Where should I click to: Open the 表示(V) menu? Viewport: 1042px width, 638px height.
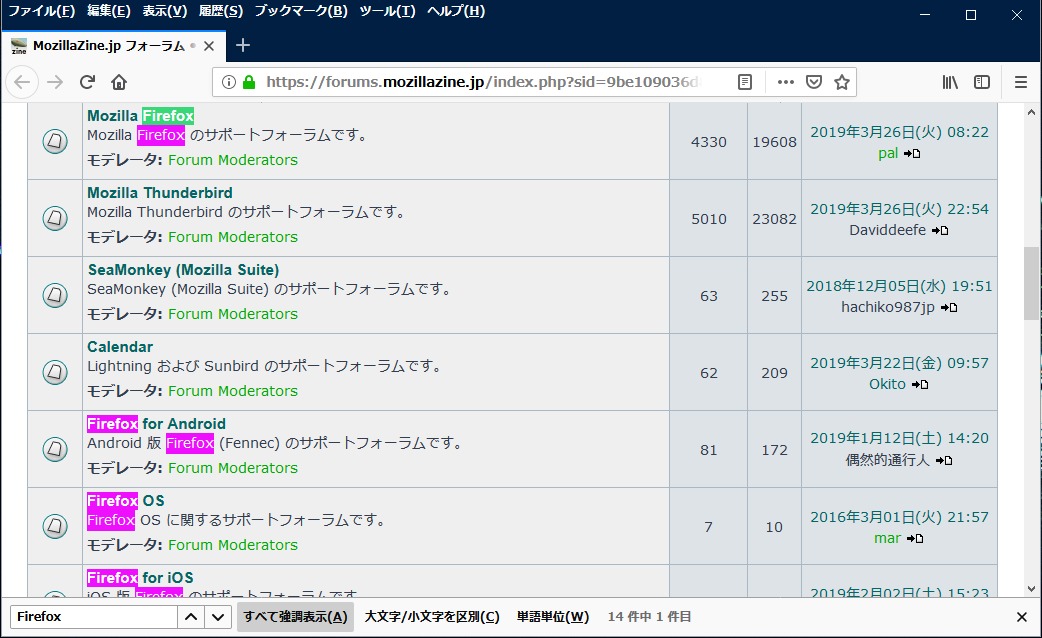(x=165, y=11)
